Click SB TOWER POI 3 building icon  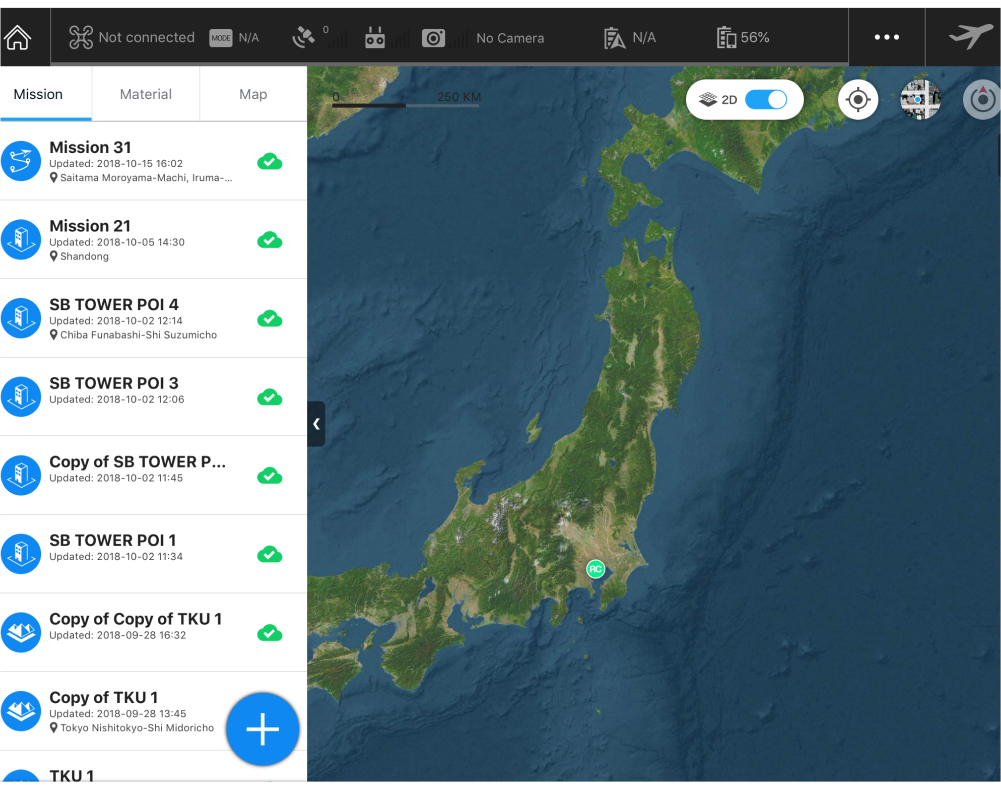[x=21, y=396]
